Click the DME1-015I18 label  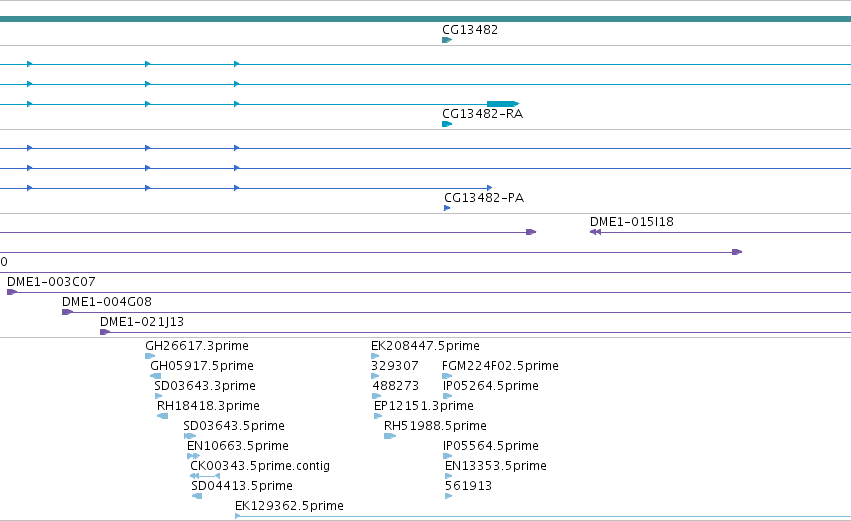coord(632,222)
